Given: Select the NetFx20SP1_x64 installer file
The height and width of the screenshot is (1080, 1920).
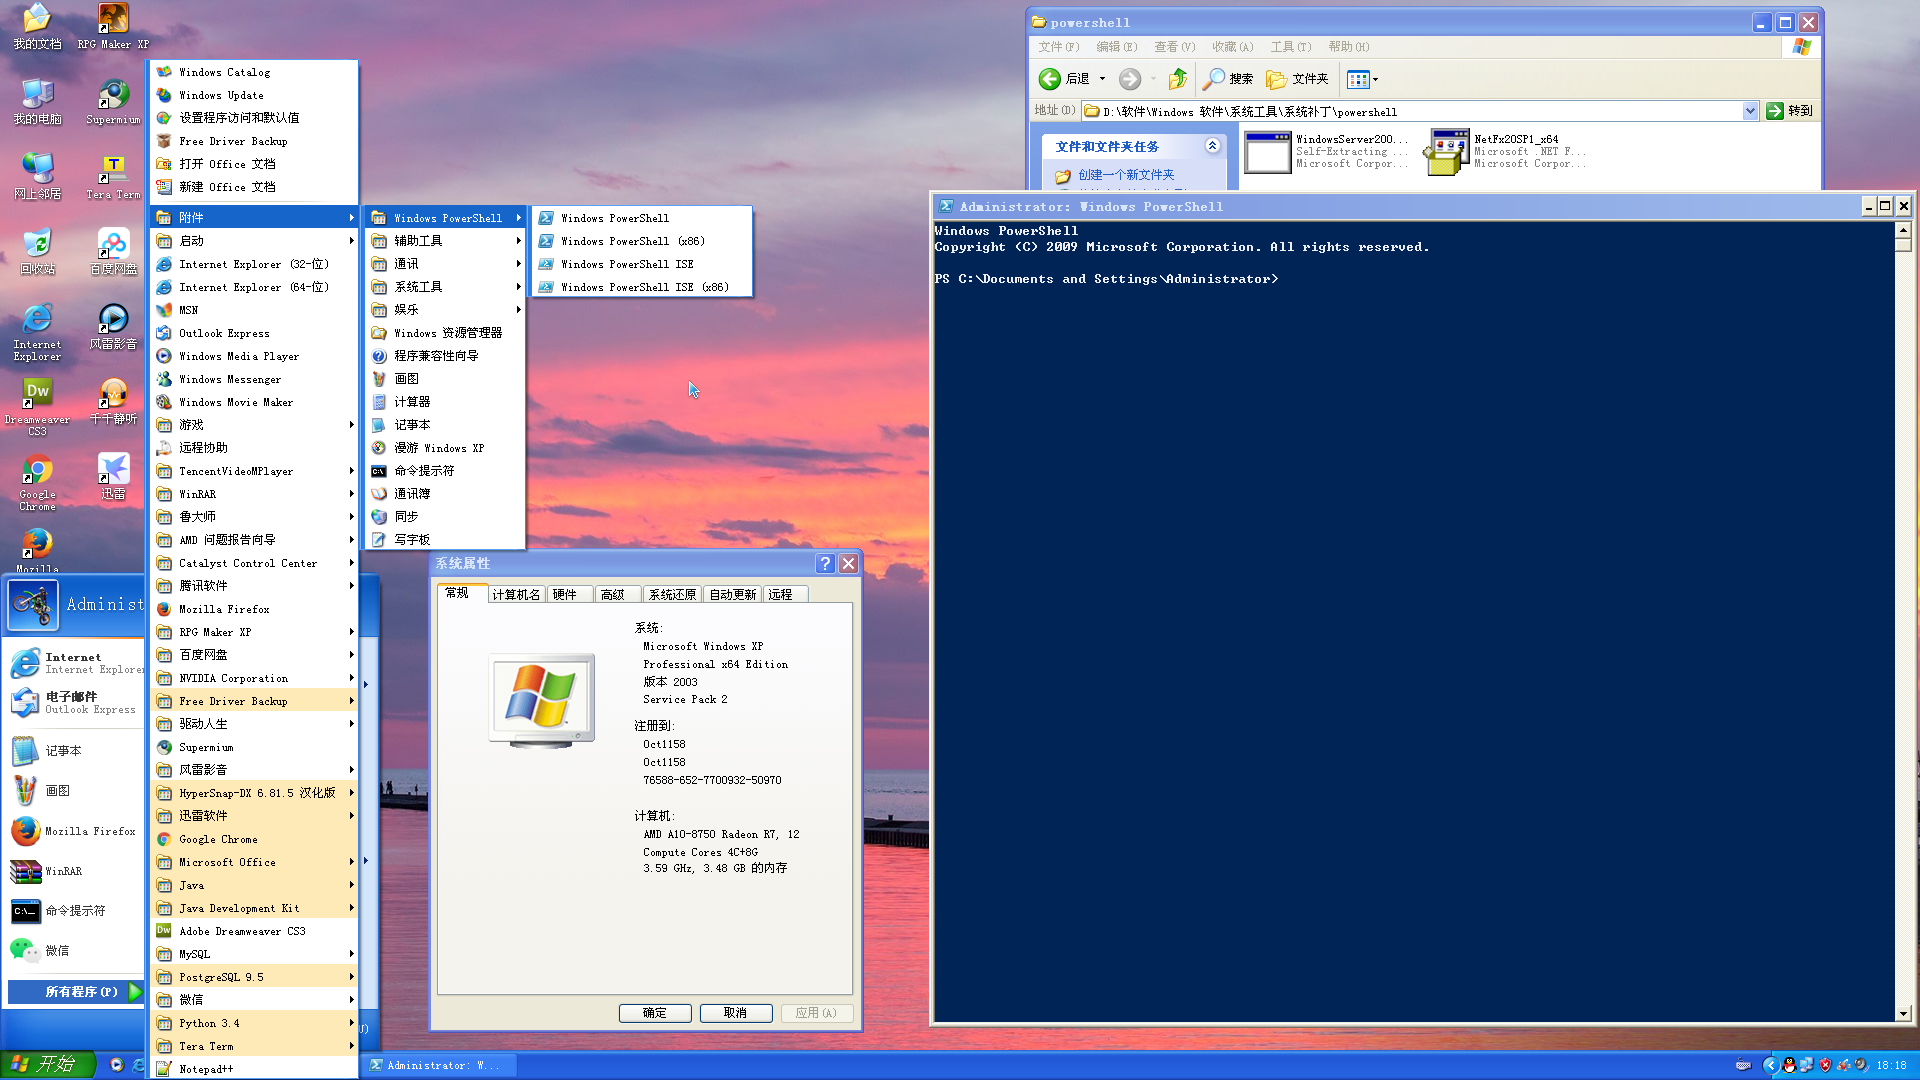Looking at the screenshot, I should tap(1508, 152).
